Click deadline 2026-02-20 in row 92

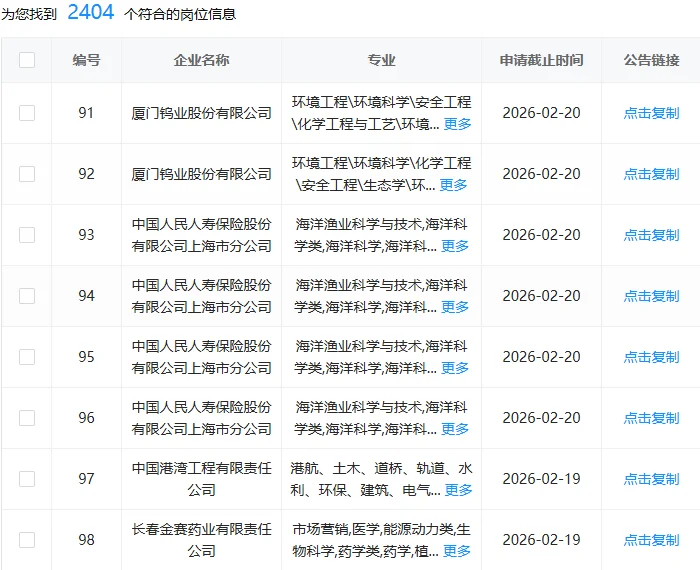(542, 174)
